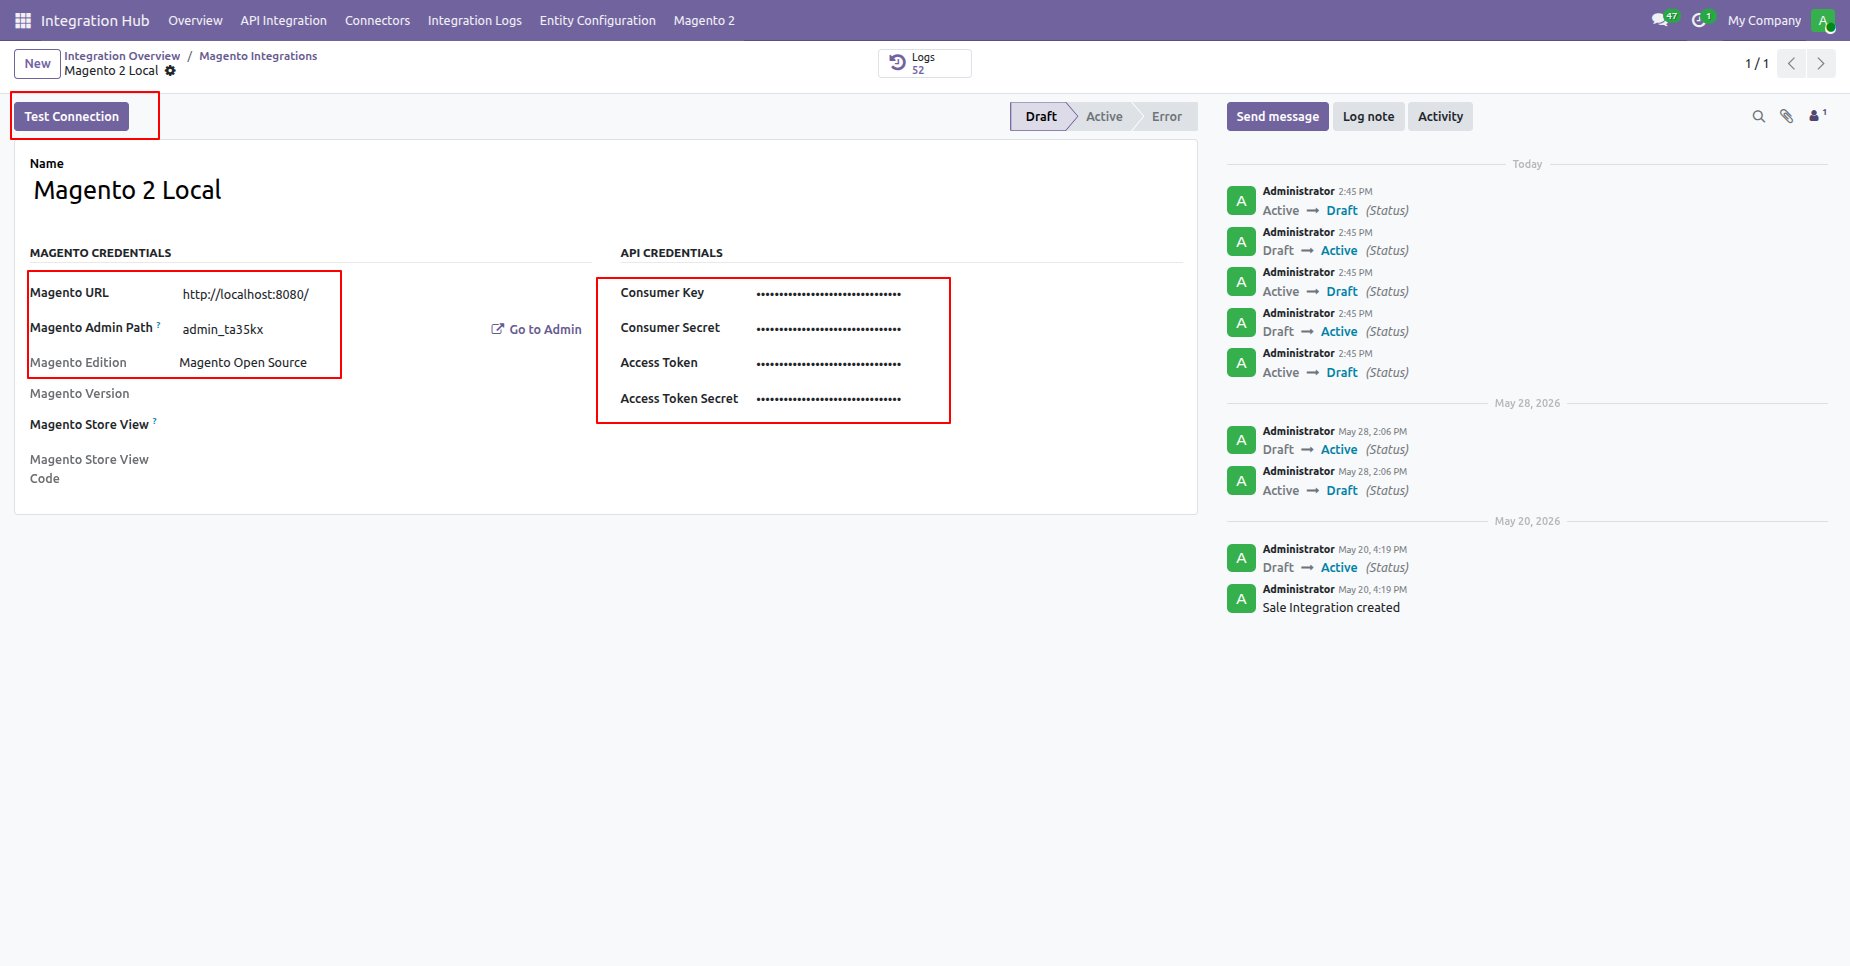This screenshot has width=1850, height=966.
Task: Click the Access Token Secret password field
Action: (x=968, y=399)
